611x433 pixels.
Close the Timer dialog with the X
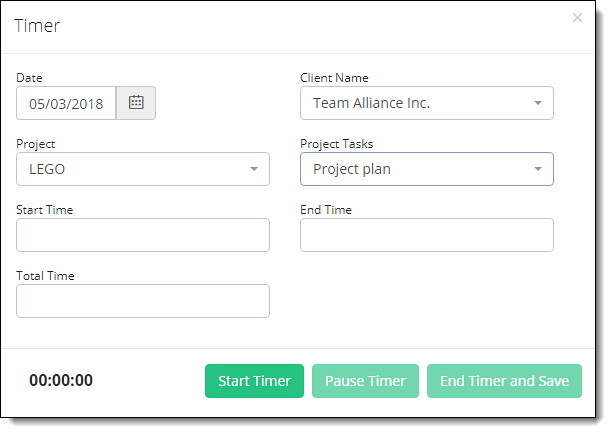577,18
